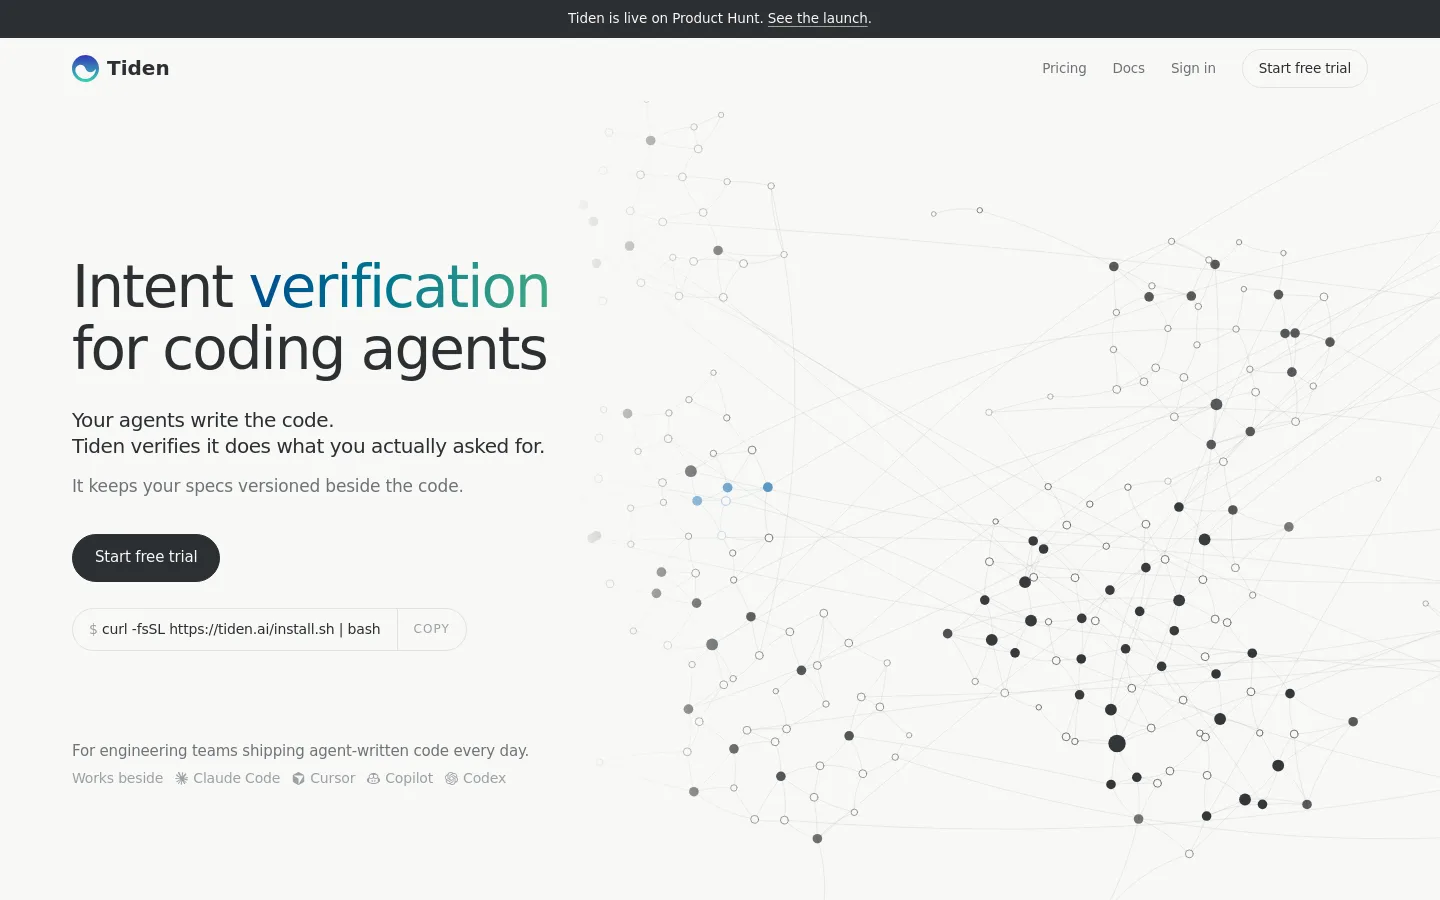Screen dimensions: 1440x900
Task: Click the Cursor cube icon
Action: tap(299, 778)
